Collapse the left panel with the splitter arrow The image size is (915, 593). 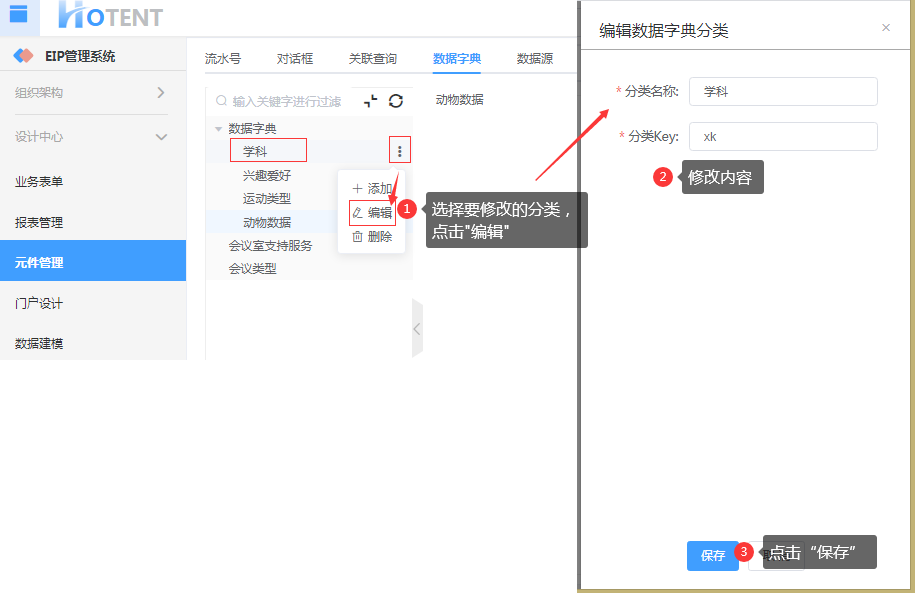(x=417, y=328)
